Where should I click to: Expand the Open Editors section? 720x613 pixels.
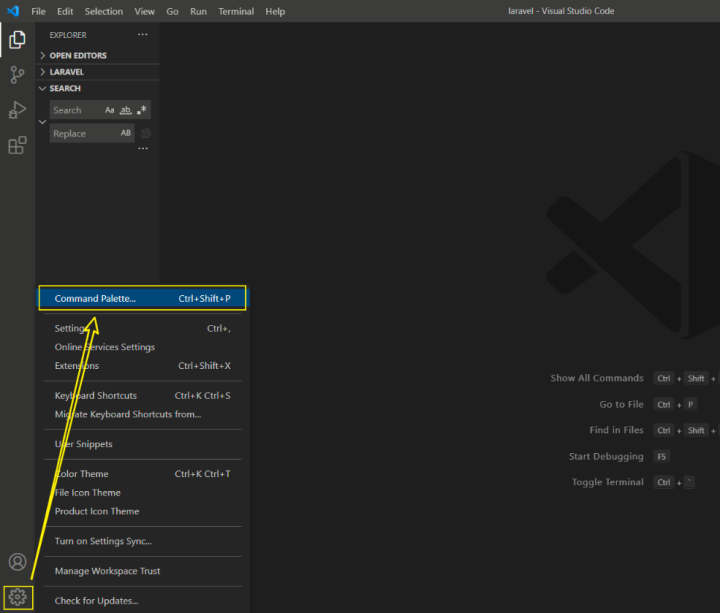(97, 56)
